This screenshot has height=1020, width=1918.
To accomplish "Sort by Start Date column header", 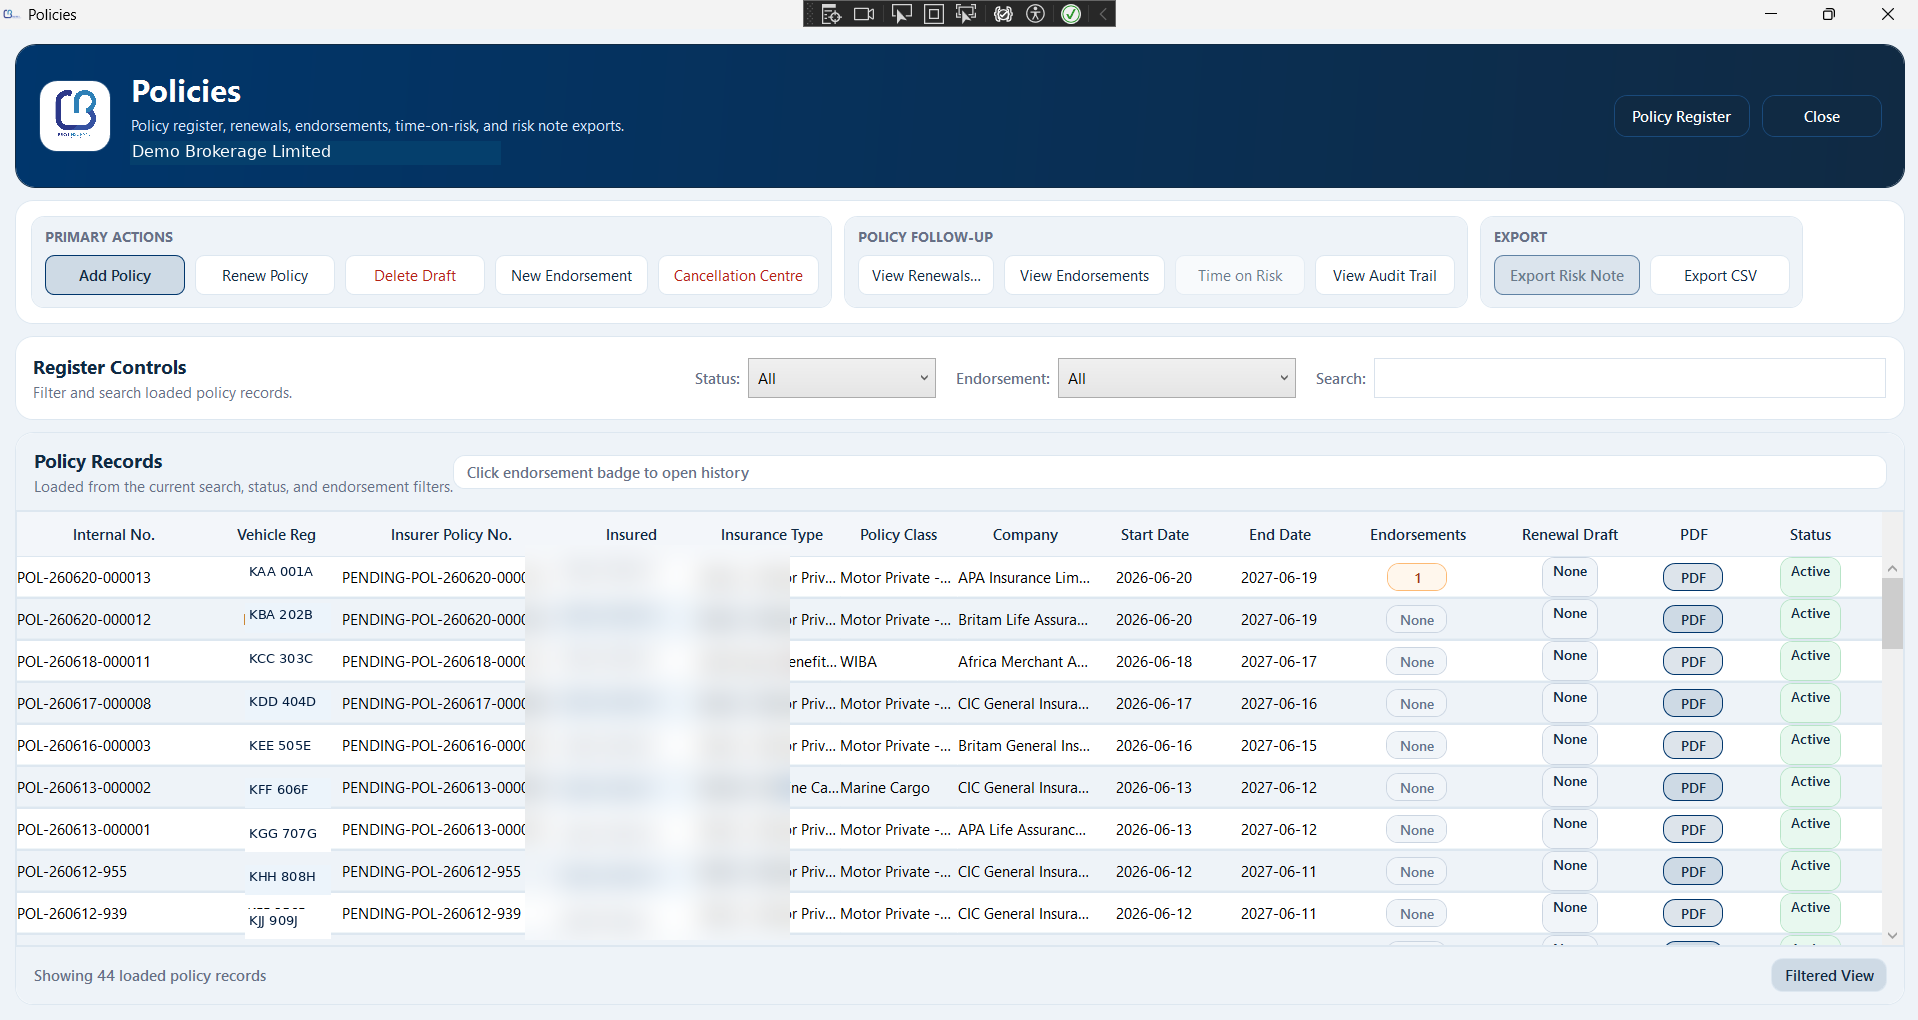I will pyautogui.click(x=1154, y=535).
